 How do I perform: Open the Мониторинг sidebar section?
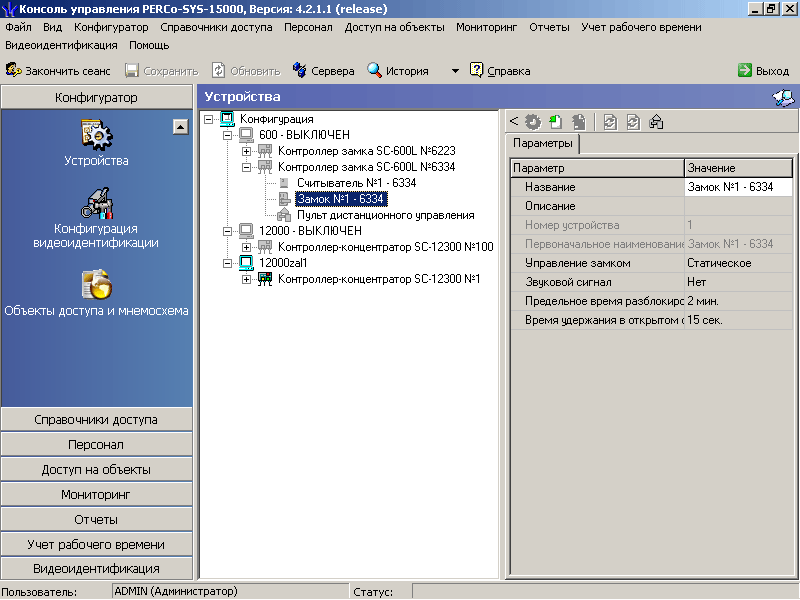[96, 494]
